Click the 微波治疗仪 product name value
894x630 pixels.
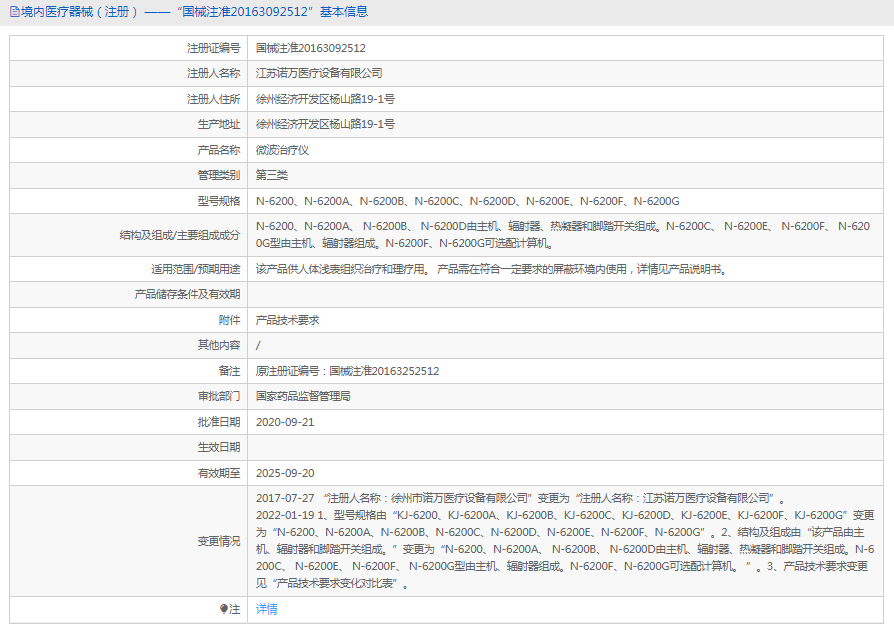(x=282, y=149)
